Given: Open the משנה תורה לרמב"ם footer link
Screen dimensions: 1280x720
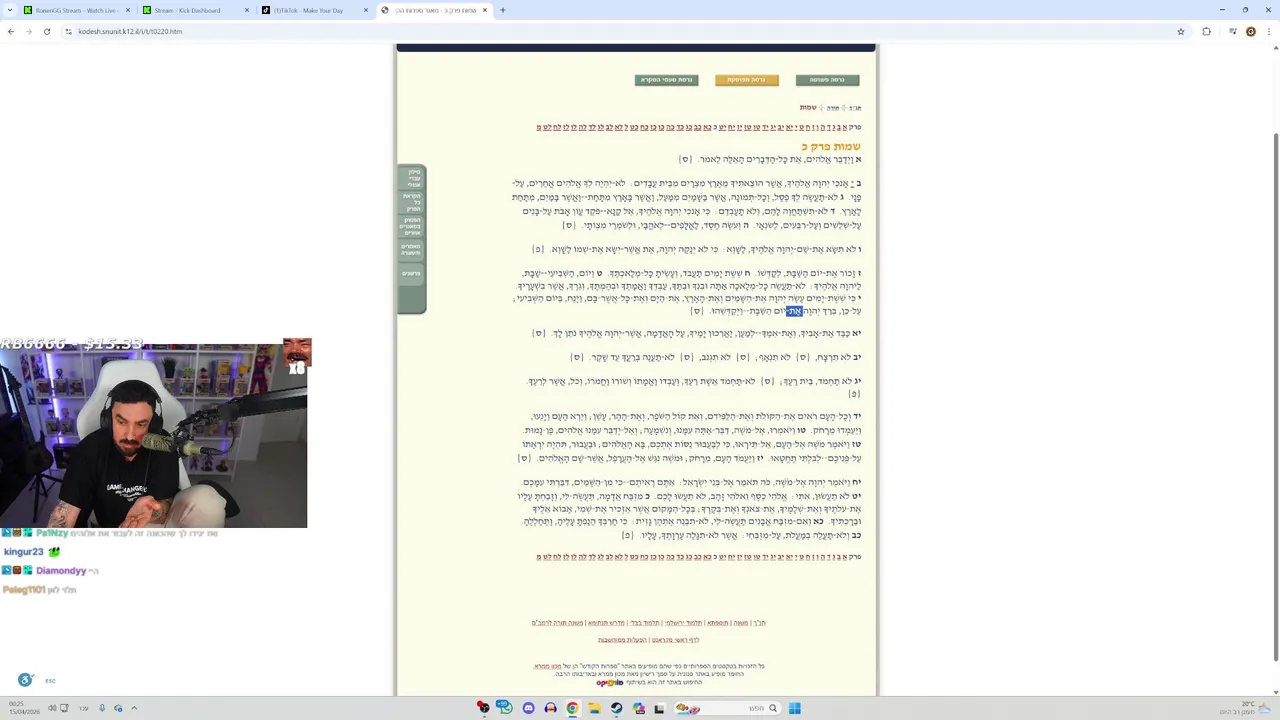Looking at the screenshot, I should (x=557, y=623).
